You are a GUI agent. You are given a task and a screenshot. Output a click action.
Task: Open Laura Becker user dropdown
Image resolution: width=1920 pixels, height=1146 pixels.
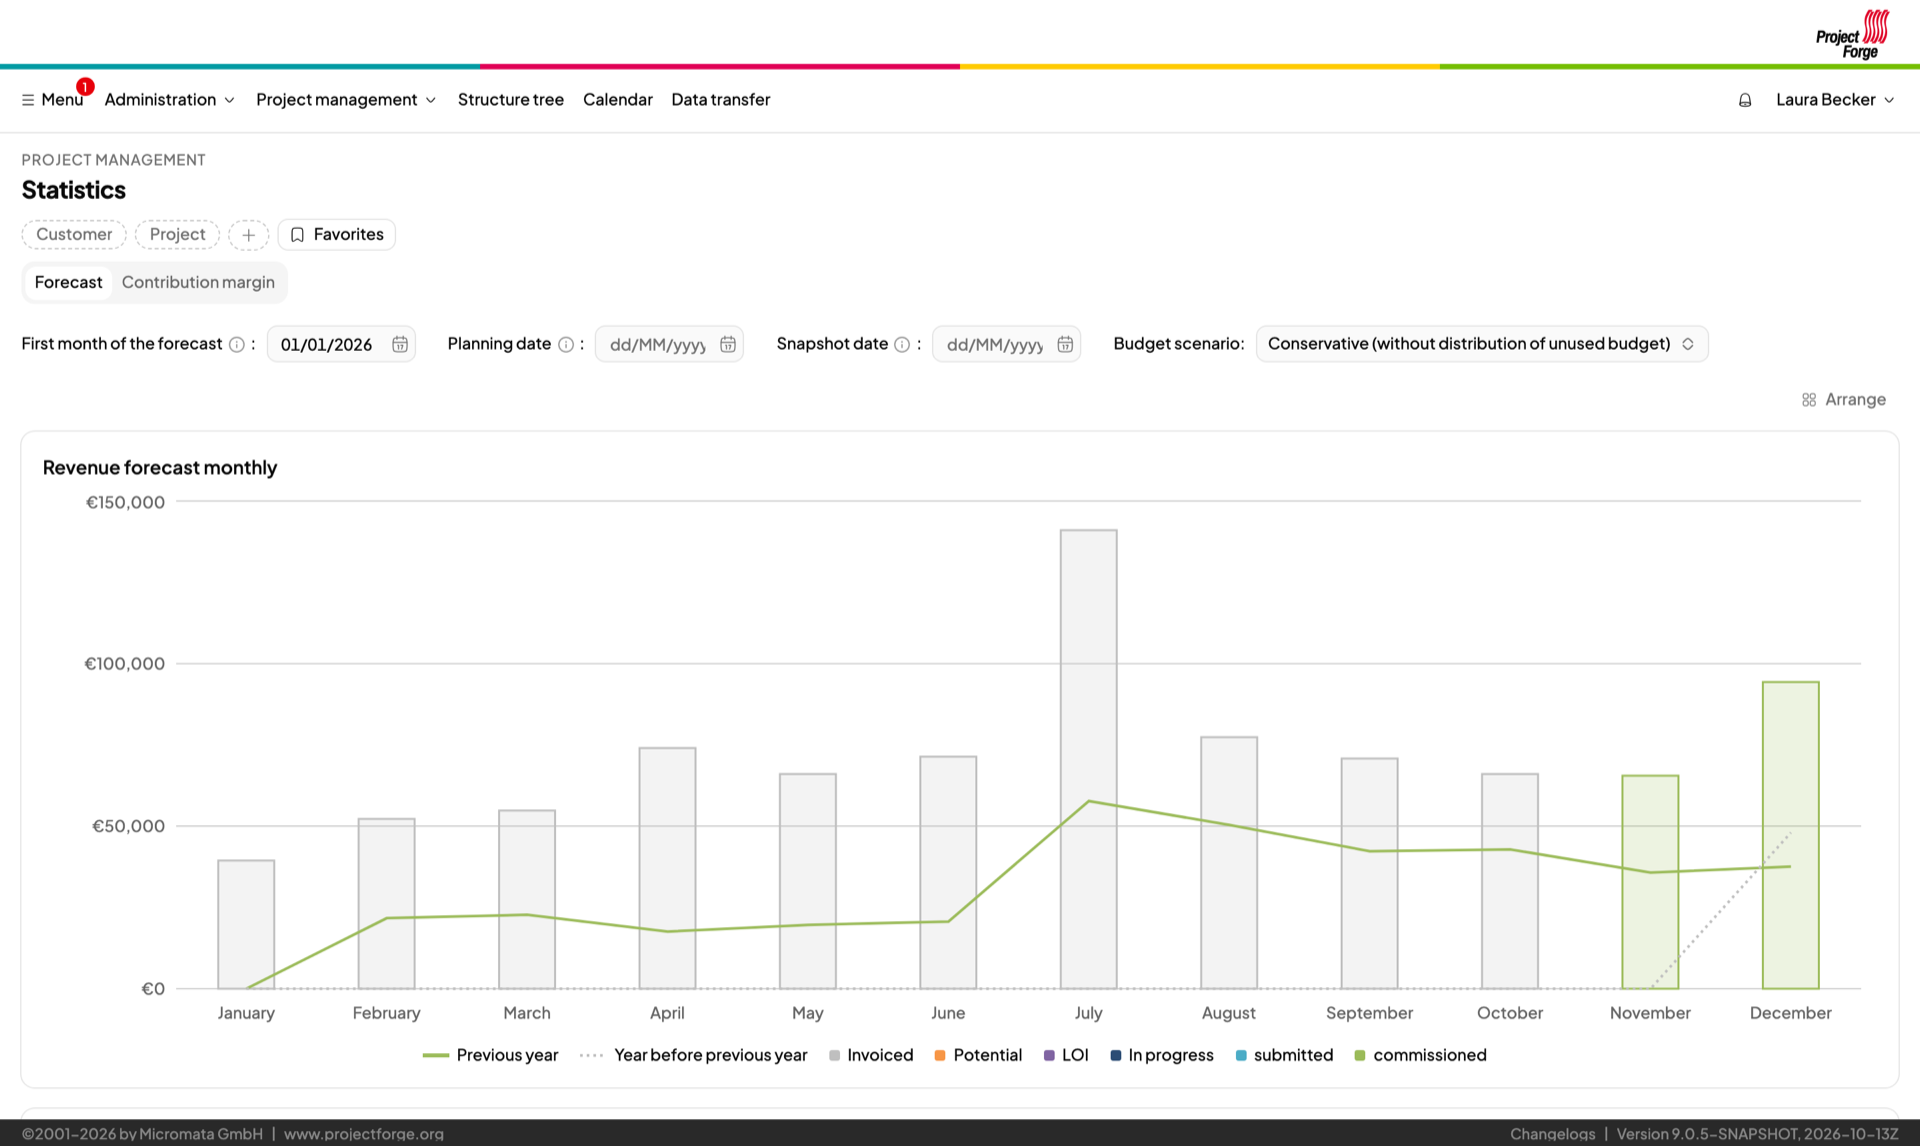pyautogui.click(x=1835, y=100)
